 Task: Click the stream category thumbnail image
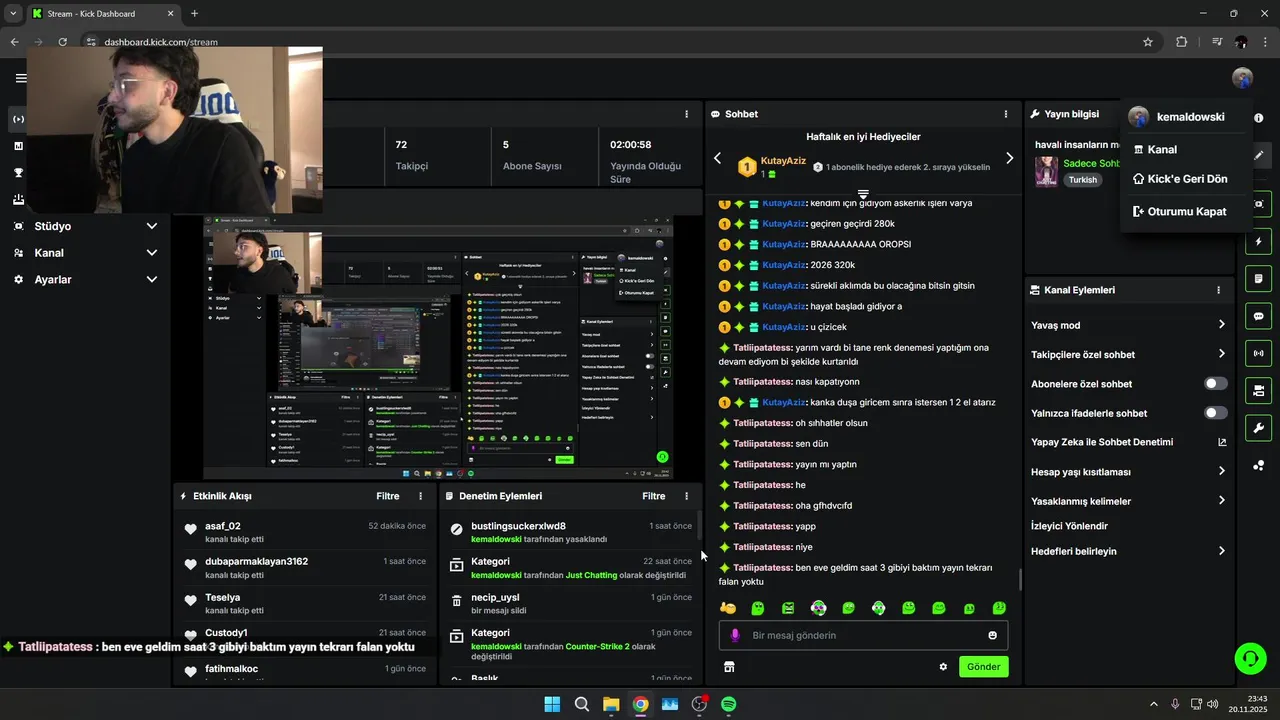click(1046, 171)
